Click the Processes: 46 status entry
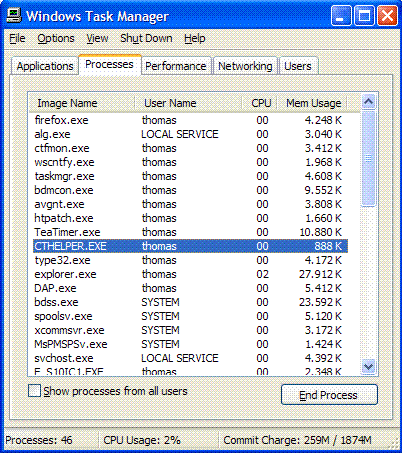 pos(39,440)
